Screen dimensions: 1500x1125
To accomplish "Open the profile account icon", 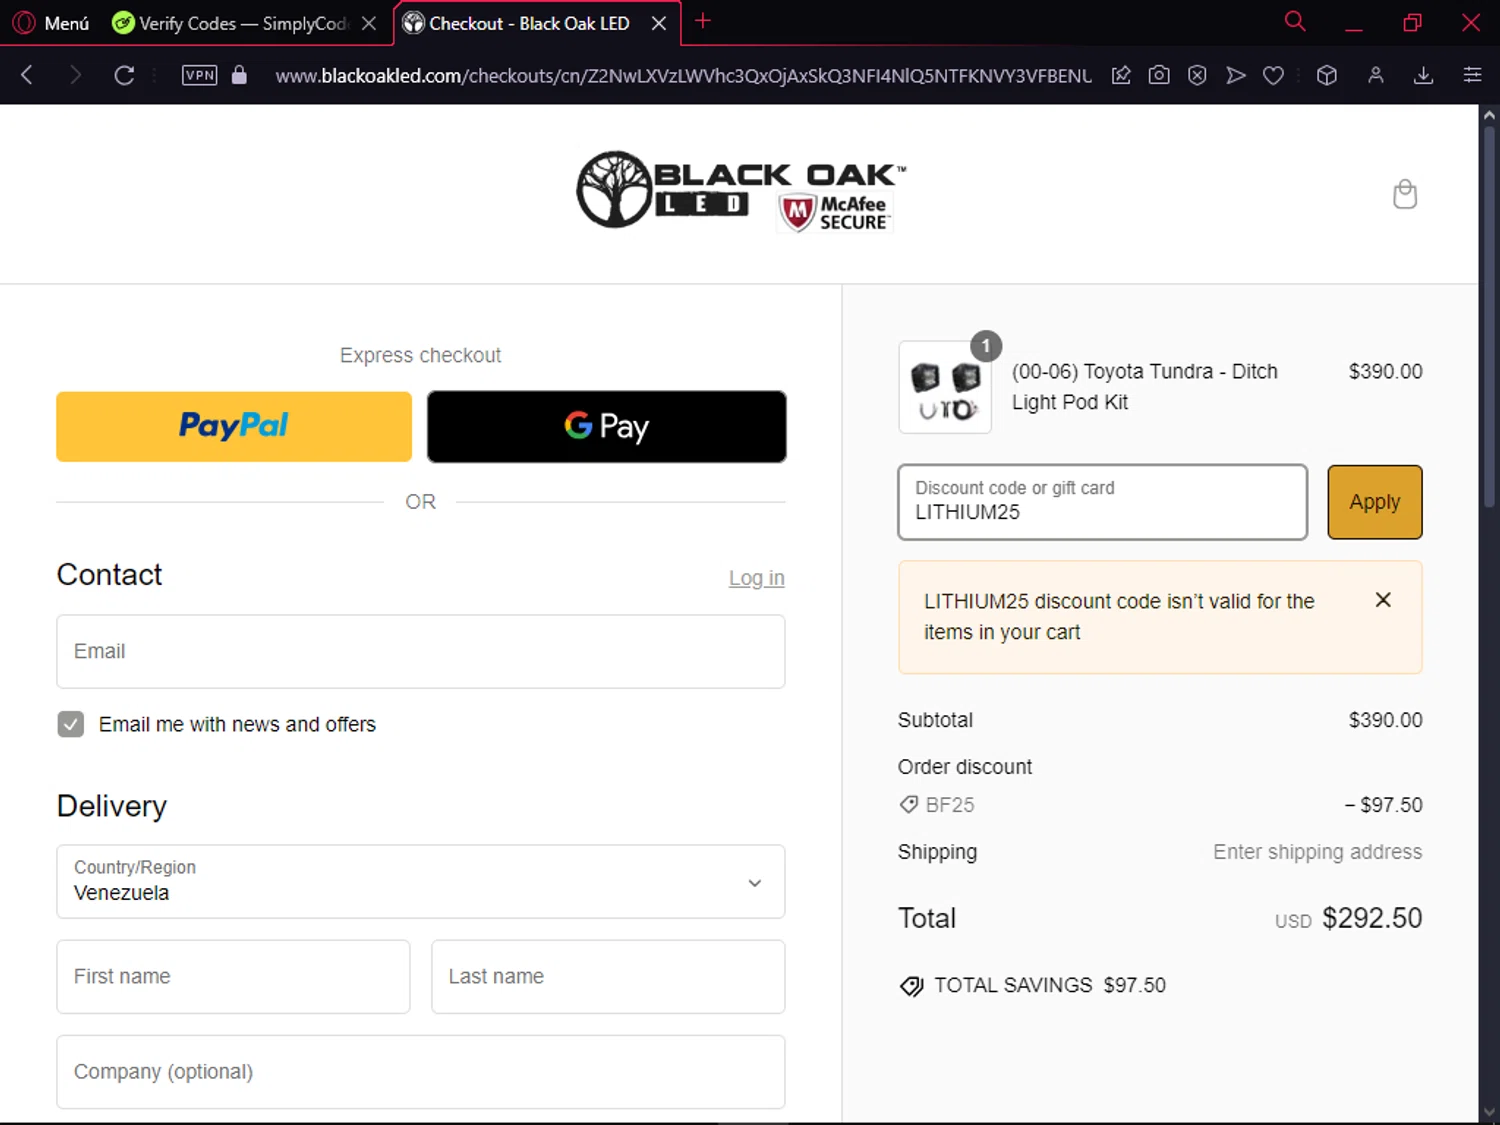I will 1376,75.
